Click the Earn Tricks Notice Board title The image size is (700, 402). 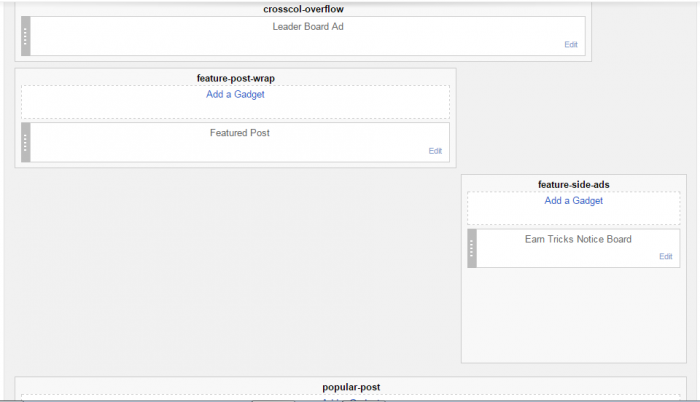pos(578,239)
